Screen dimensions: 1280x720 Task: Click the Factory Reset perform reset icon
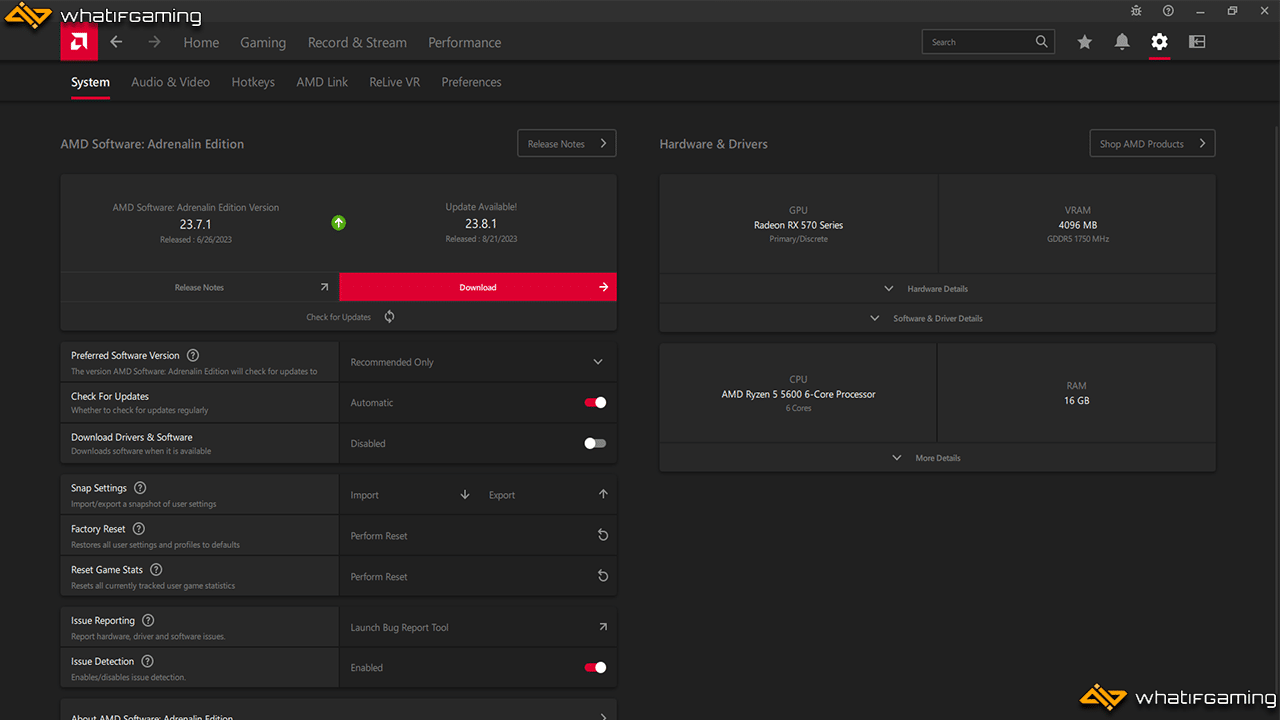coord(603,536)
